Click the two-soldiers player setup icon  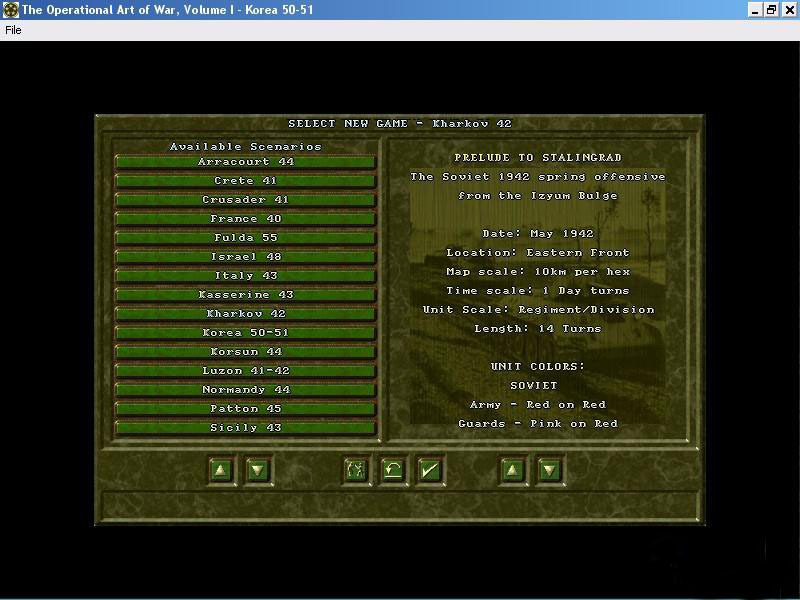click(x=355, y=470)
